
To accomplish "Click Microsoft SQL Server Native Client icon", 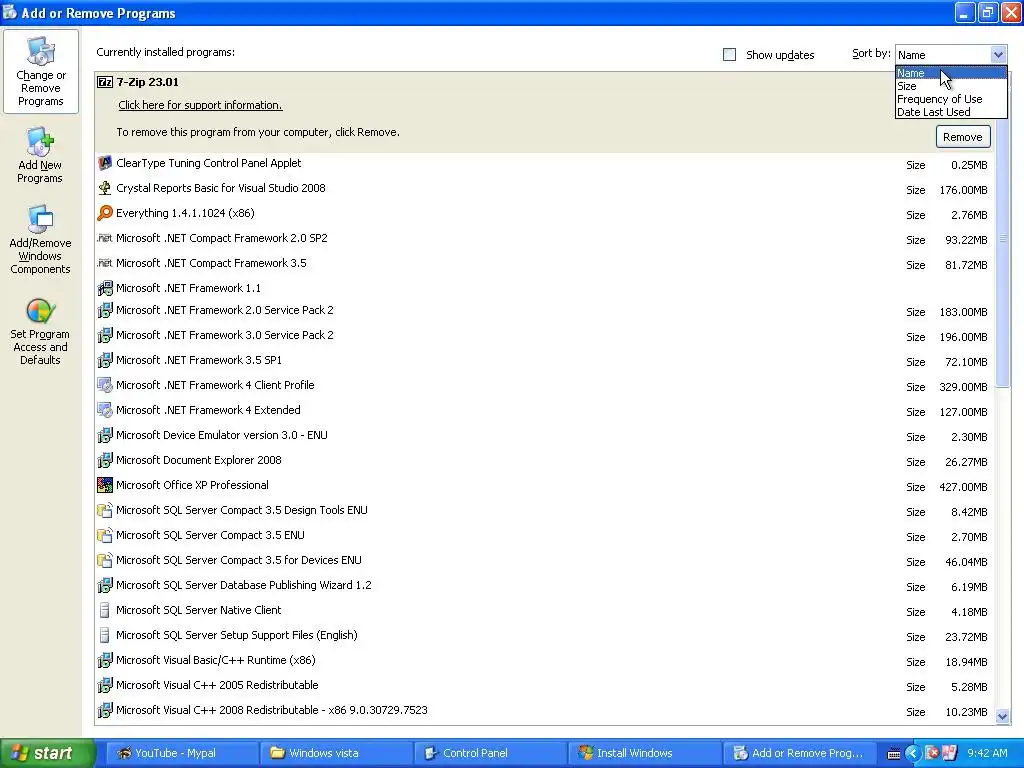I will click(104, 610).
